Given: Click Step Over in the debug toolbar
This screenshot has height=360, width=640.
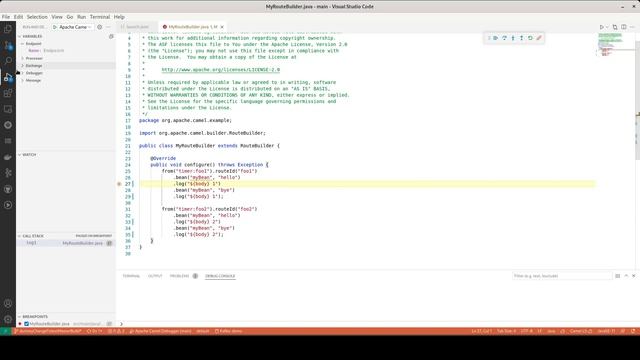Looking at the screenshot, I should (x=504, y=38).
